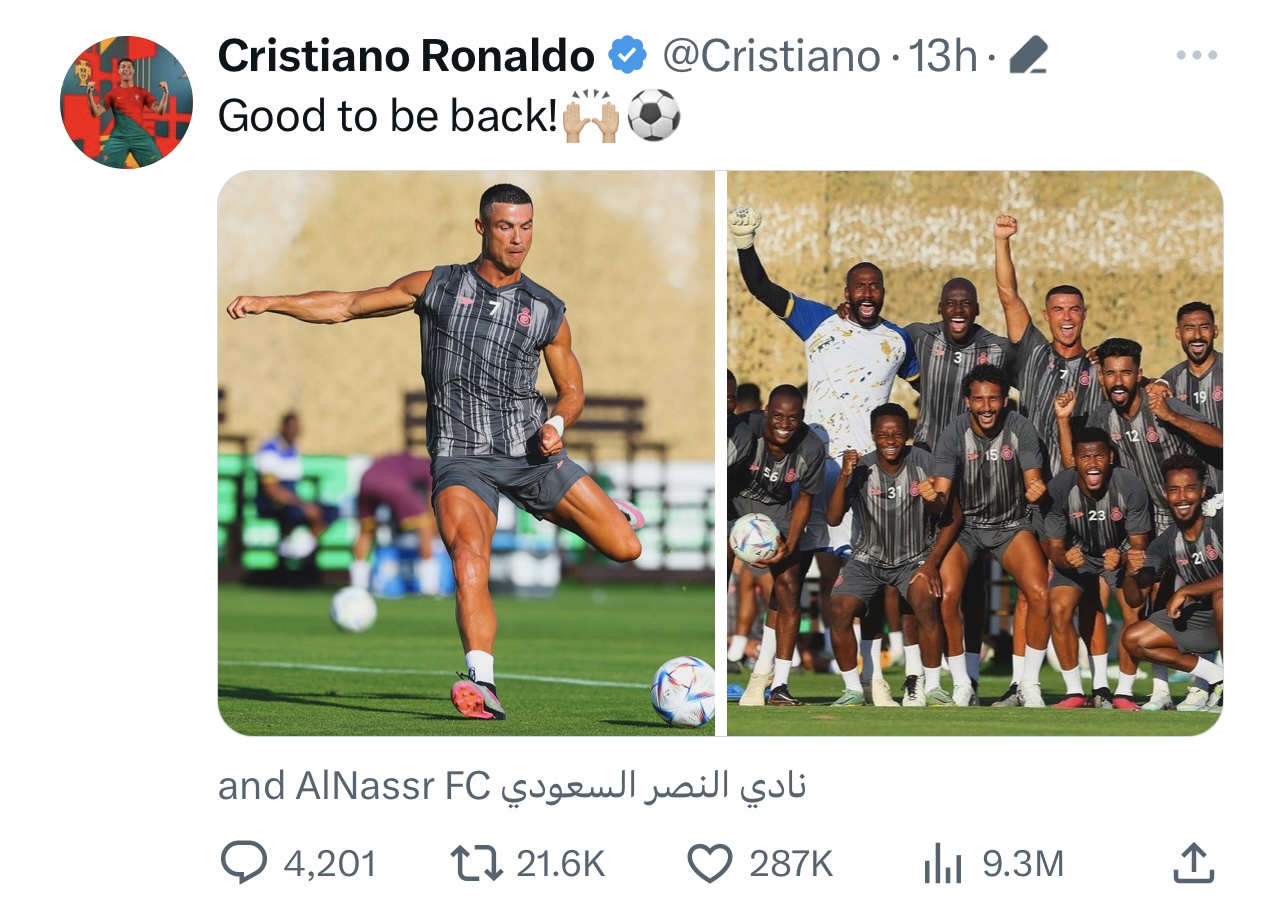The image size is (1284, 907).
Task: Click the 287K likes count
Action: pos(791,864)
